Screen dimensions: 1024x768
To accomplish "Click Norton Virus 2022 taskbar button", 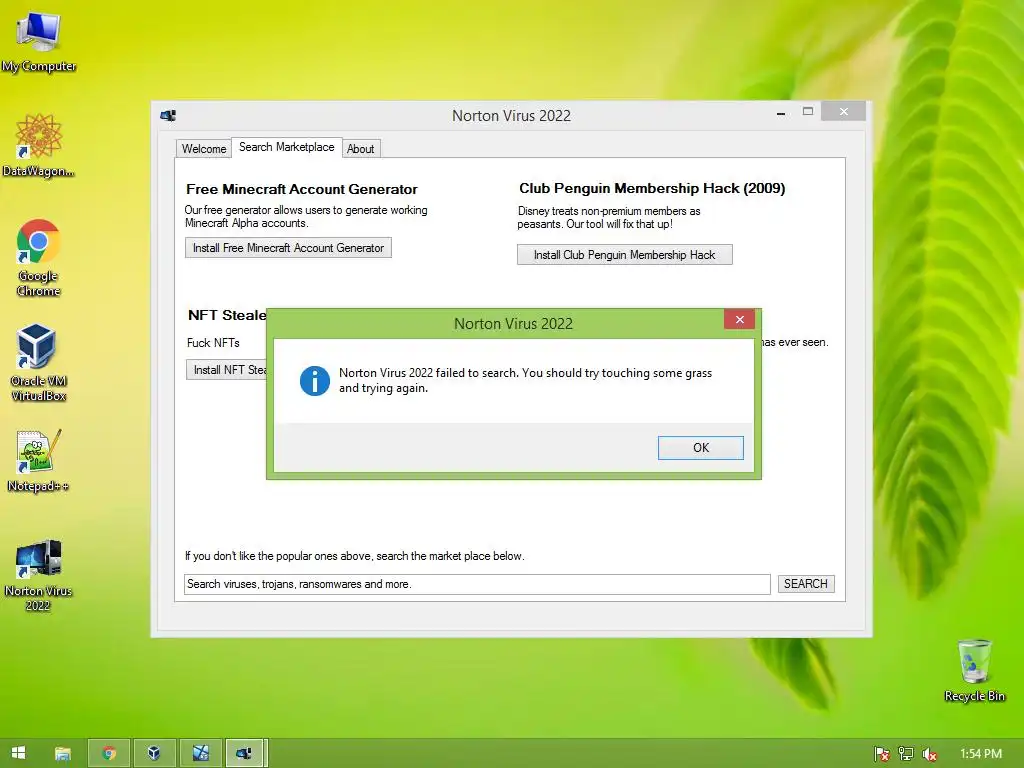I will [x=245, y=753].
